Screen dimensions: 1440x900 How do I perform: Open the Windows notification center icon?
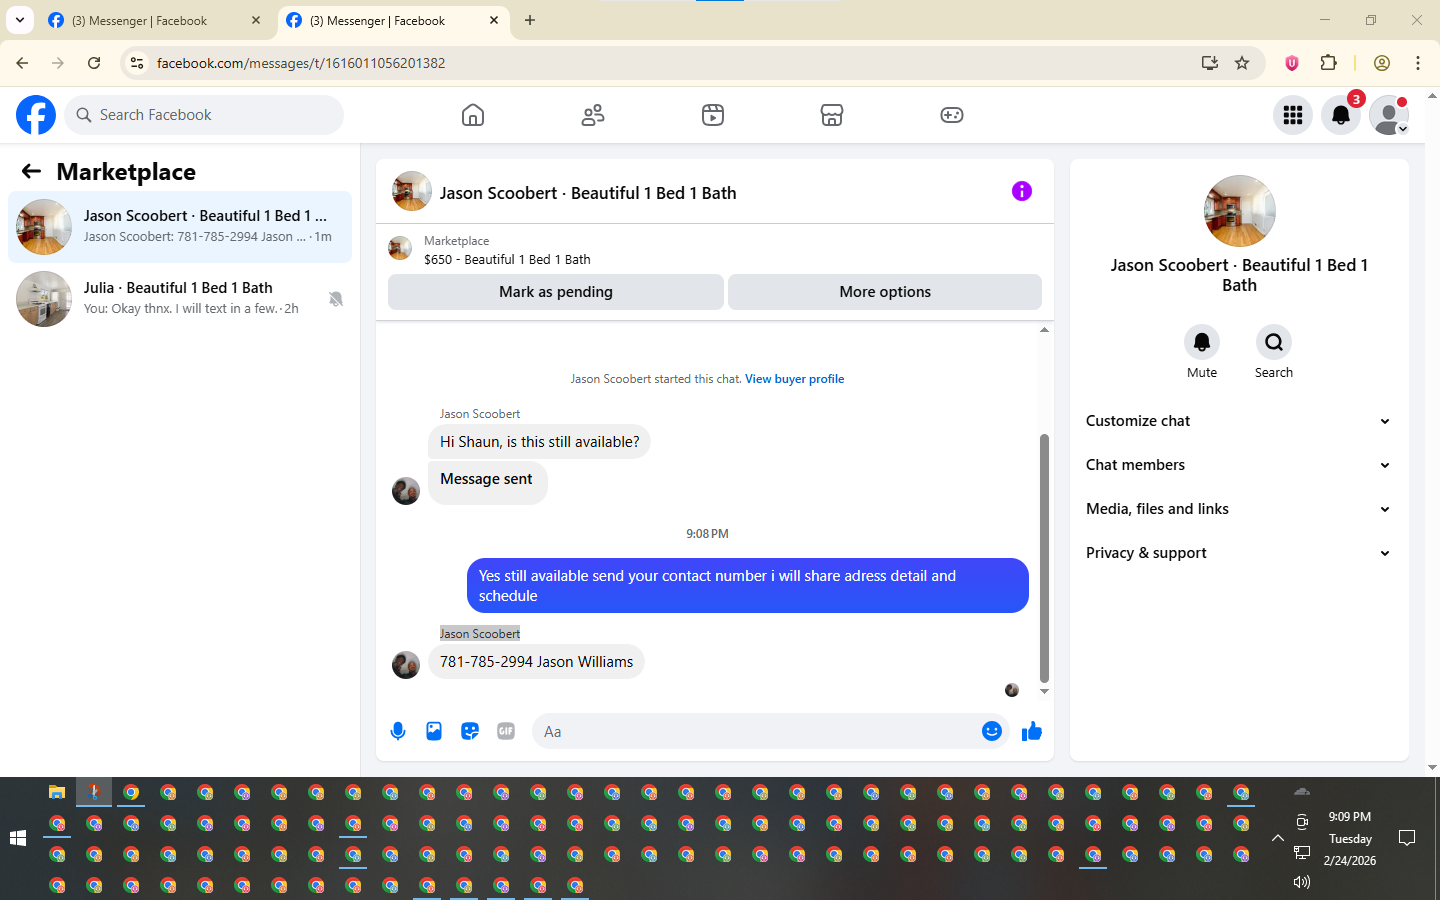coord(1407,838)
